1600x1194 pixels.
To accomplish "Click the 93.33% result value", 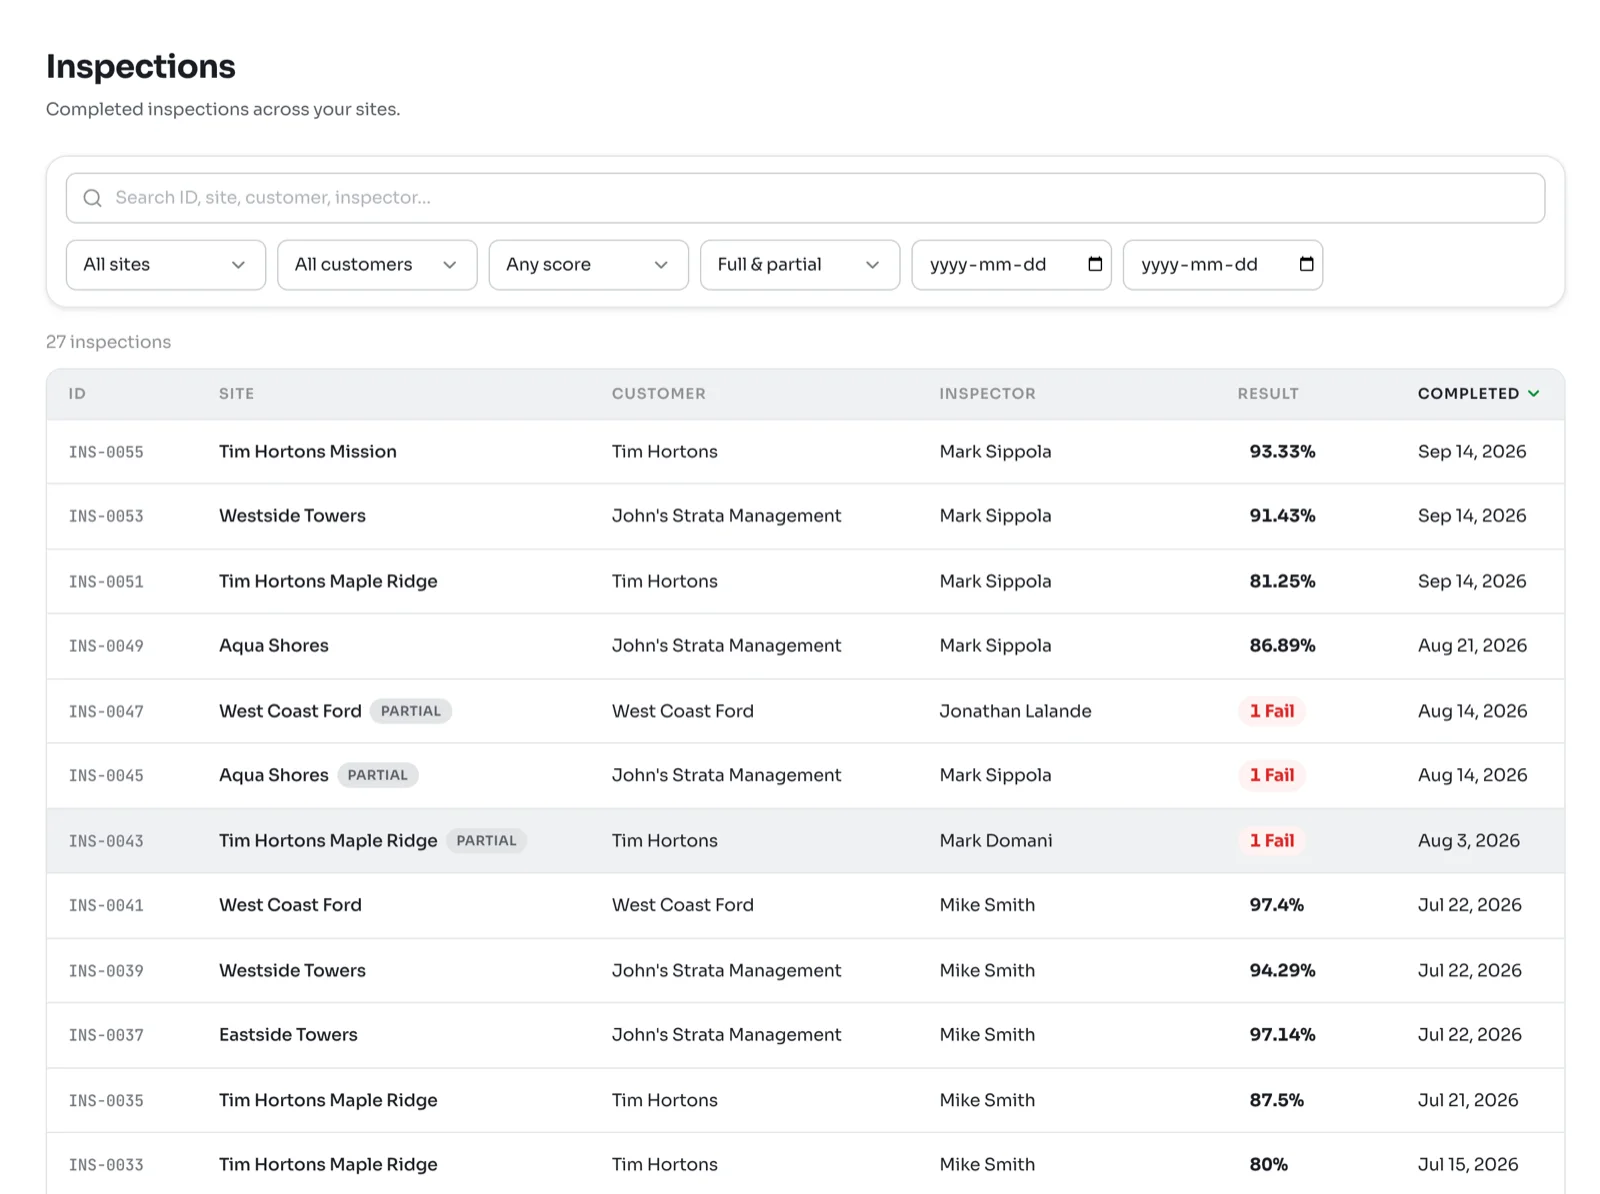I will (x=1282, y=452).
